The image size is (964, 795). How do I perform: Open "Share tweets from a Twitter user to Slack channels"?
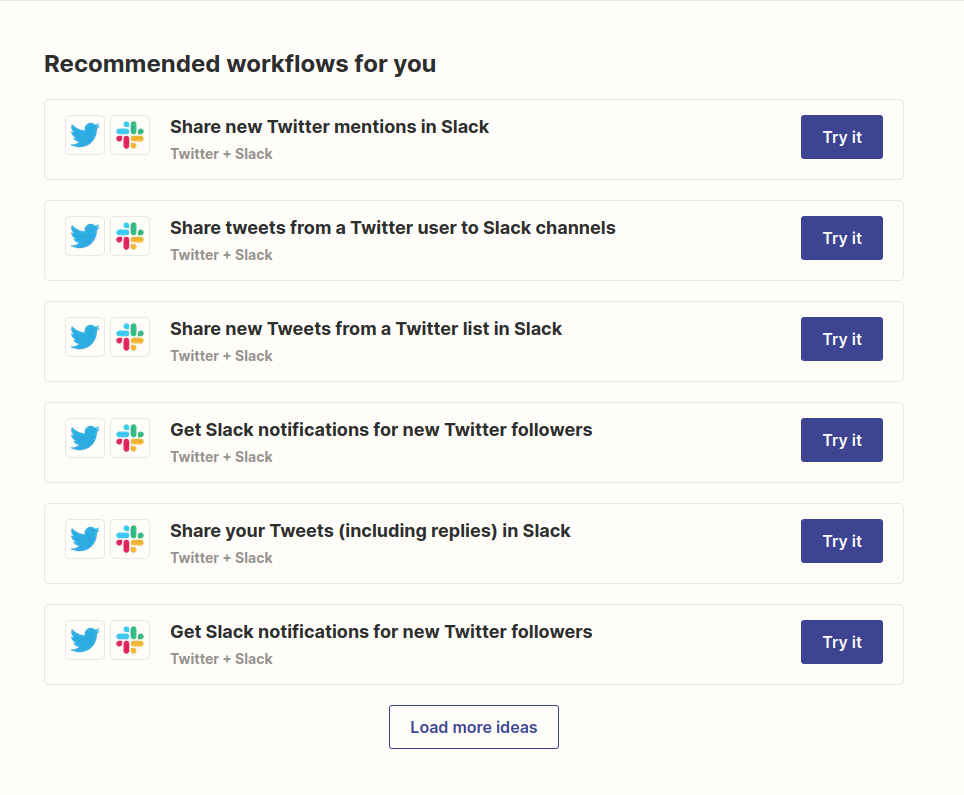pyautogui.click(x=393, y=228)
